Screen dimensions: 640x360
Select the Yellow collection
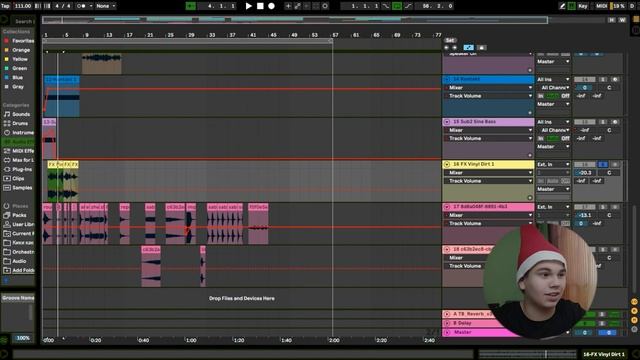click(x=16, y=59)
